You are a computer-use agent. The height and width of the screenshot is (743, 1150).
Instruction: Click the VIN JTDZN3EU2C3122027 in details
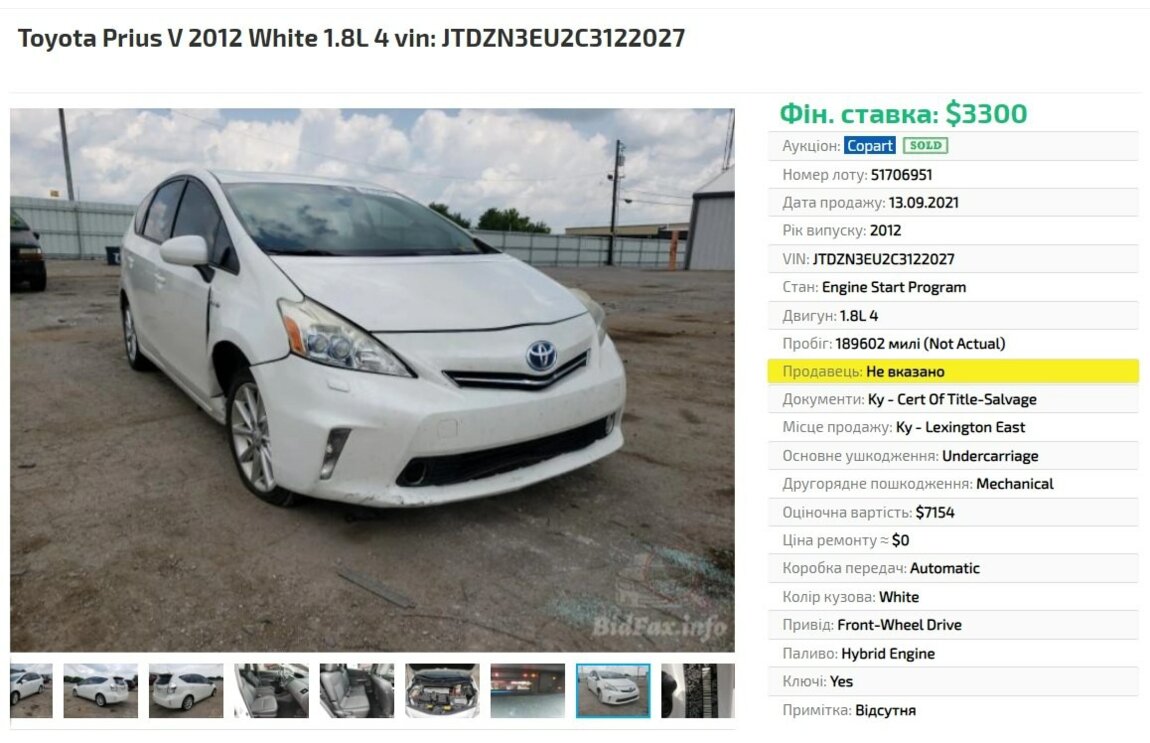[884, 259]
